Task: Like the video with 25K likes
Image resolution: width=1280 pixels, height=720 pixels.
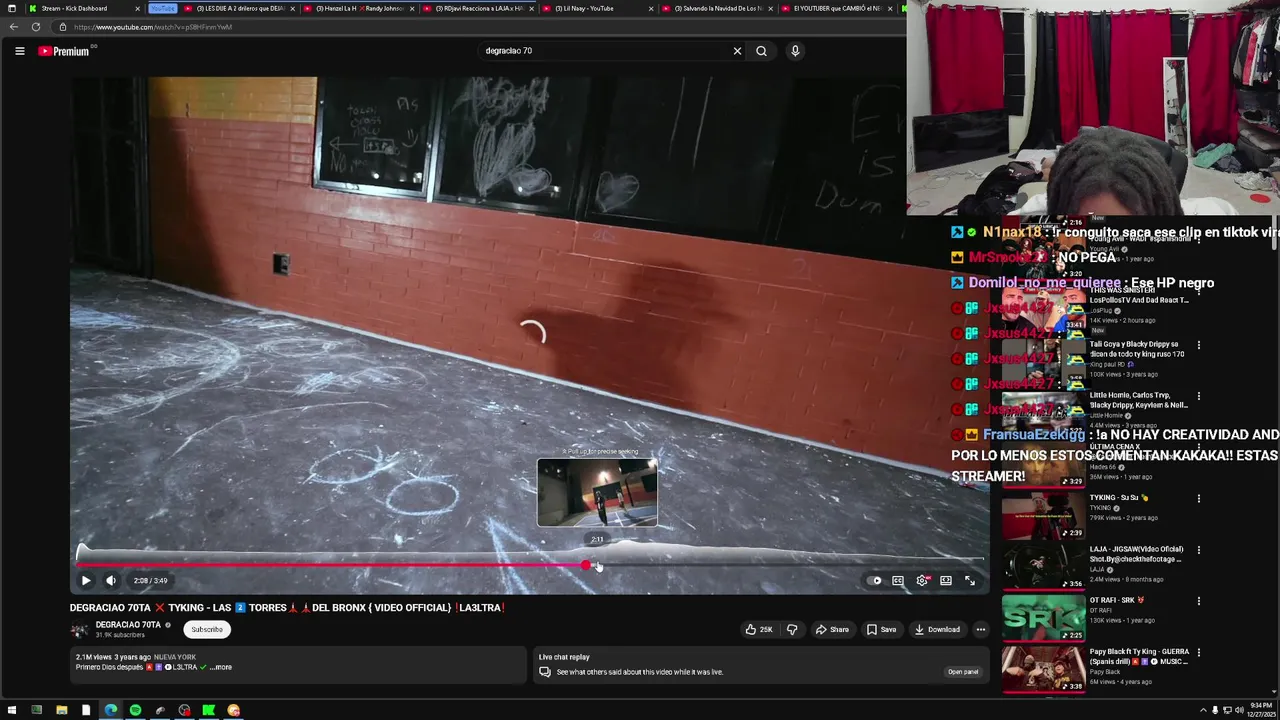Action: pyautogui.click(x=759, y=629)
